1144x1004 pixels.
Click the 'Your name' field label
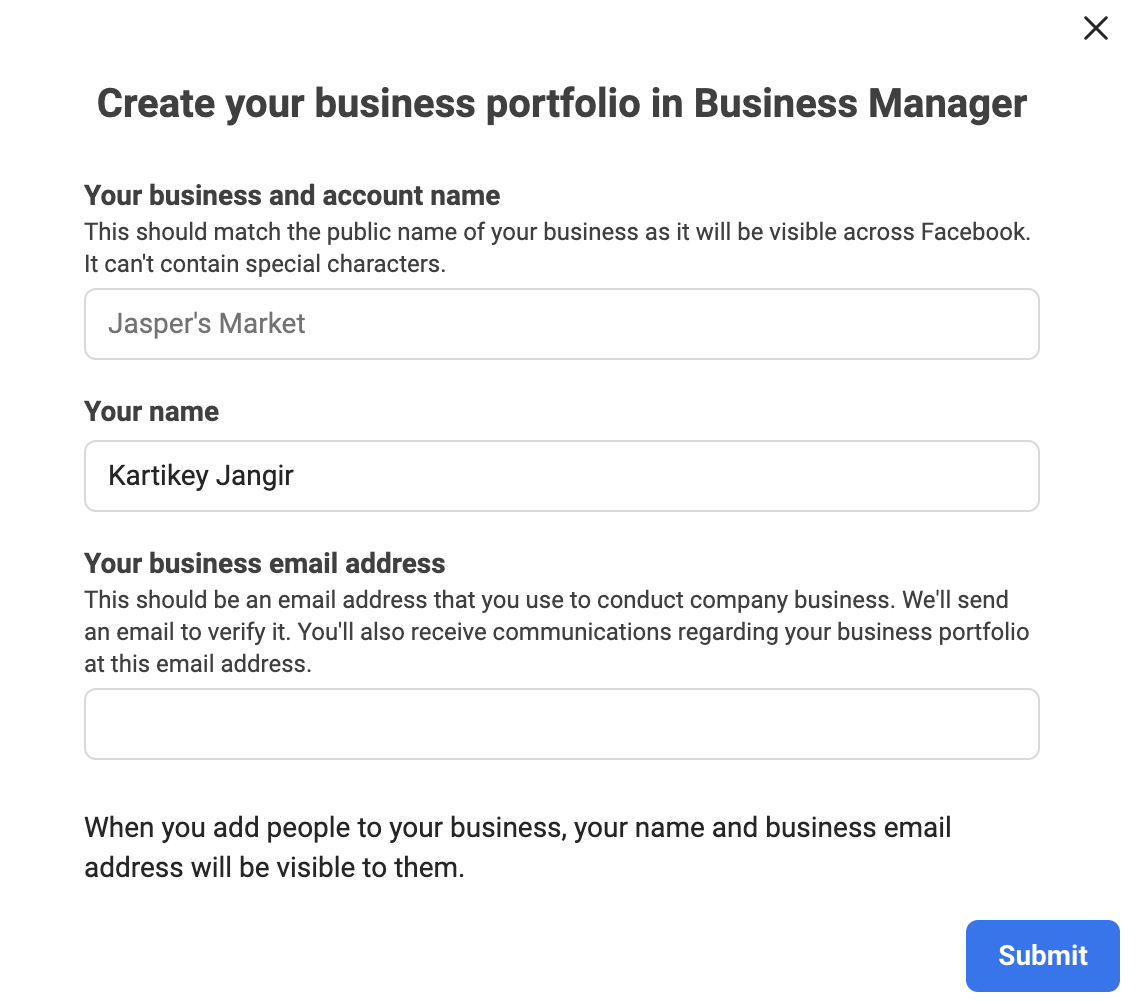151,412
